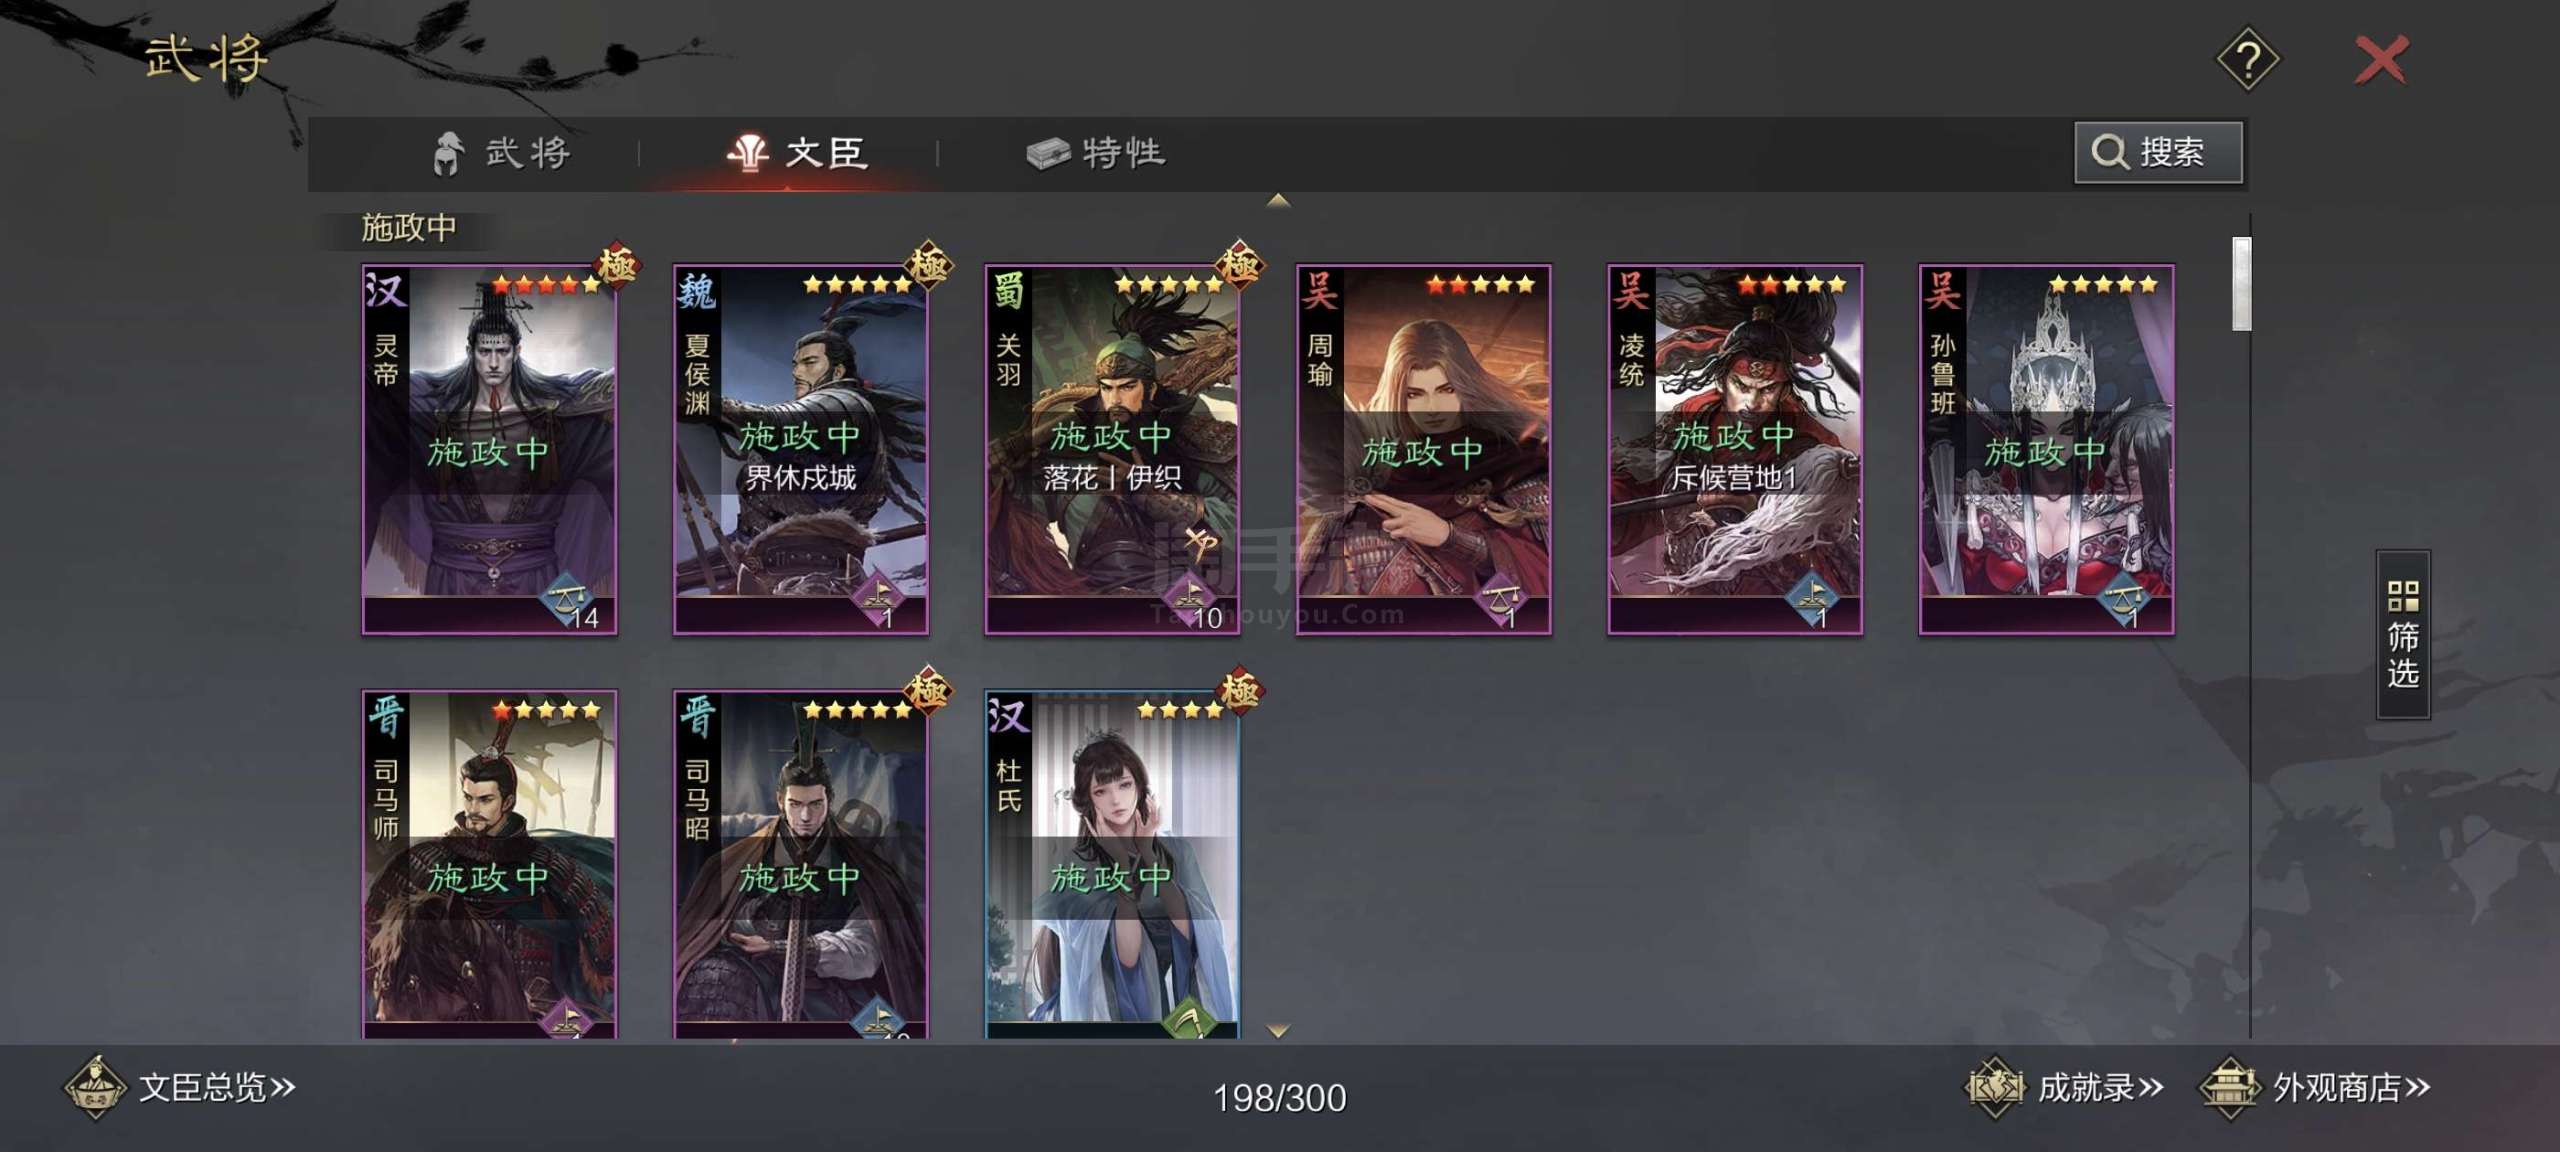Screen dimensions: 2560x1152
Task: Switch to the 特性 tab
Action: coord(1096,153)
